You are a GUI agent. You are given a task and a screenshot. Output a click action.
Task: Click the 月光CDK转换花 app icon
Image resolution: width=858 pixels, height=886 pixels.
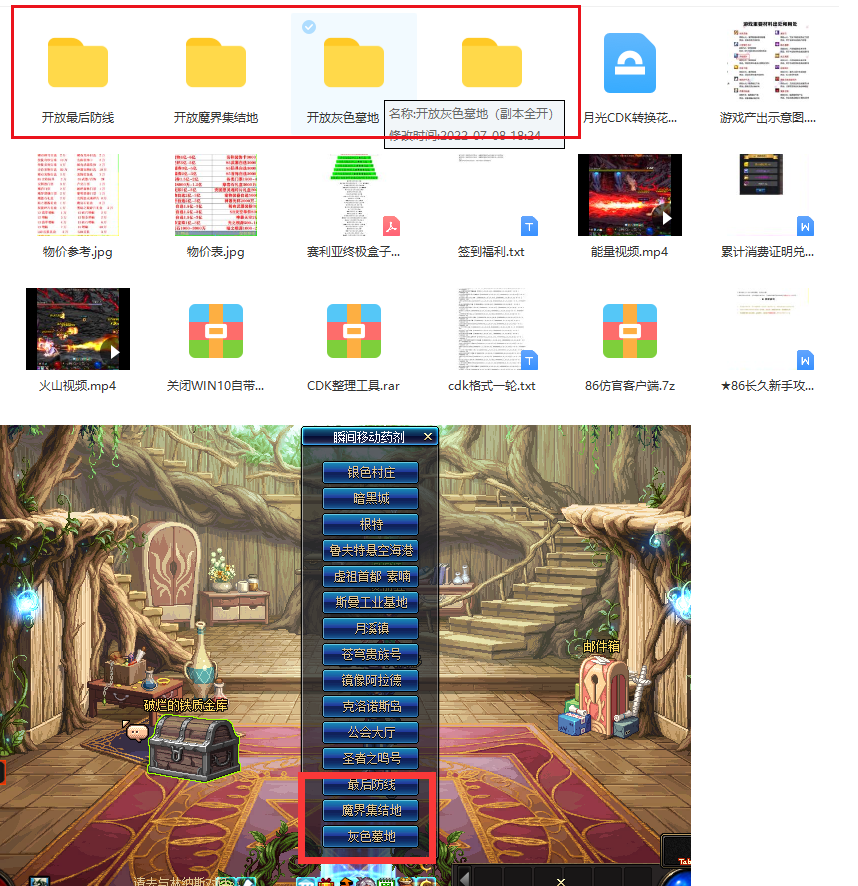coord(630,63)
